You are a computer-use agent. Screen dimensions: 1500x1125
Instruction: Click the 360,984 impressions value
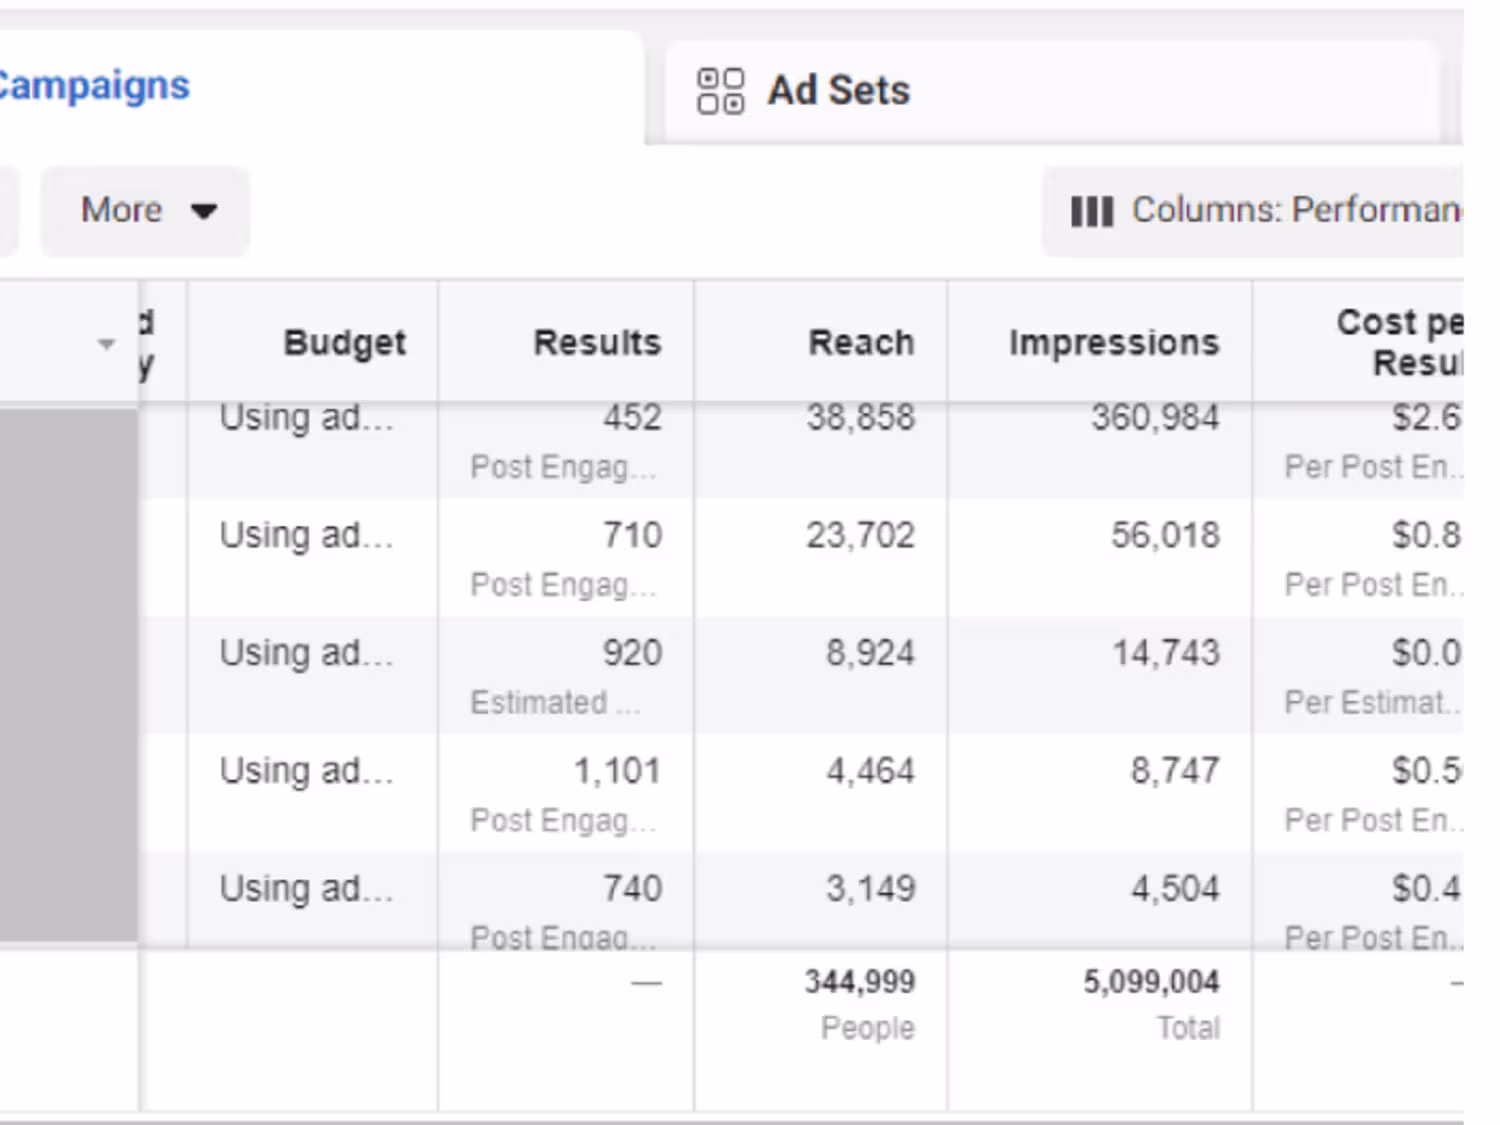click(1155, 418)
